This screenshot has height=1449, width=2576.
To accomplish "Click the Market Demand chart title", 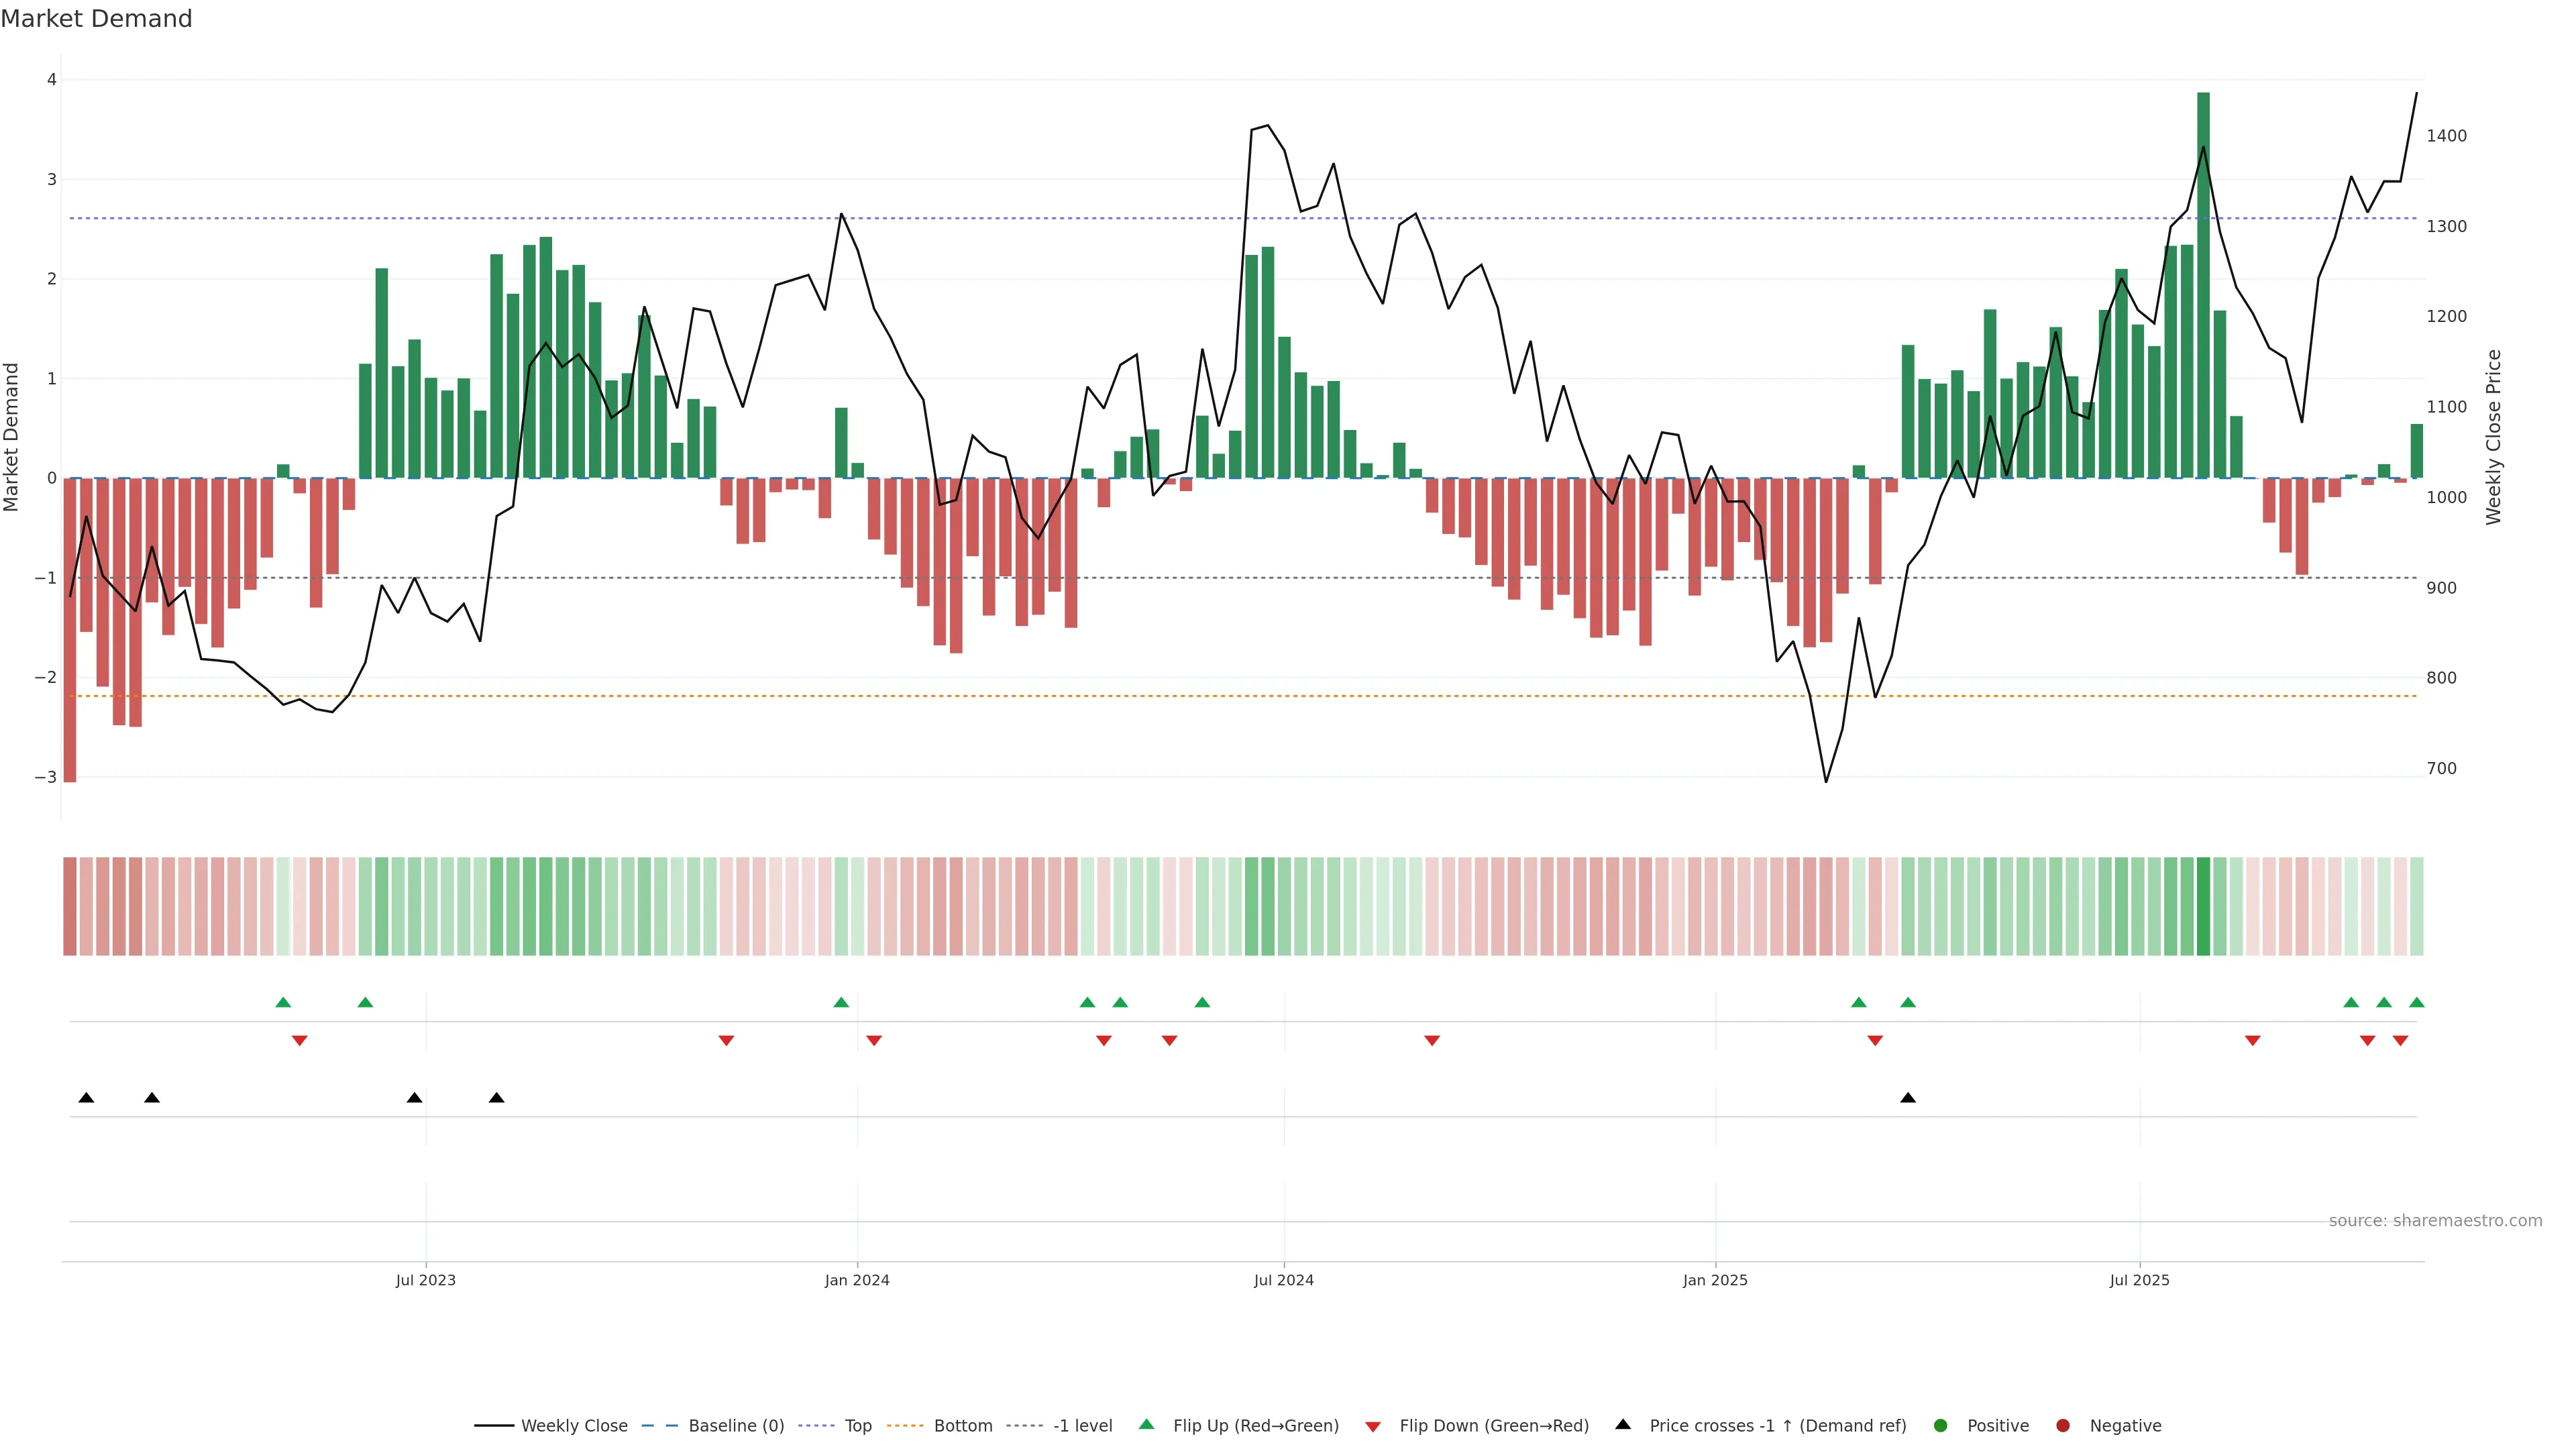I will click(x=96, y=19).
